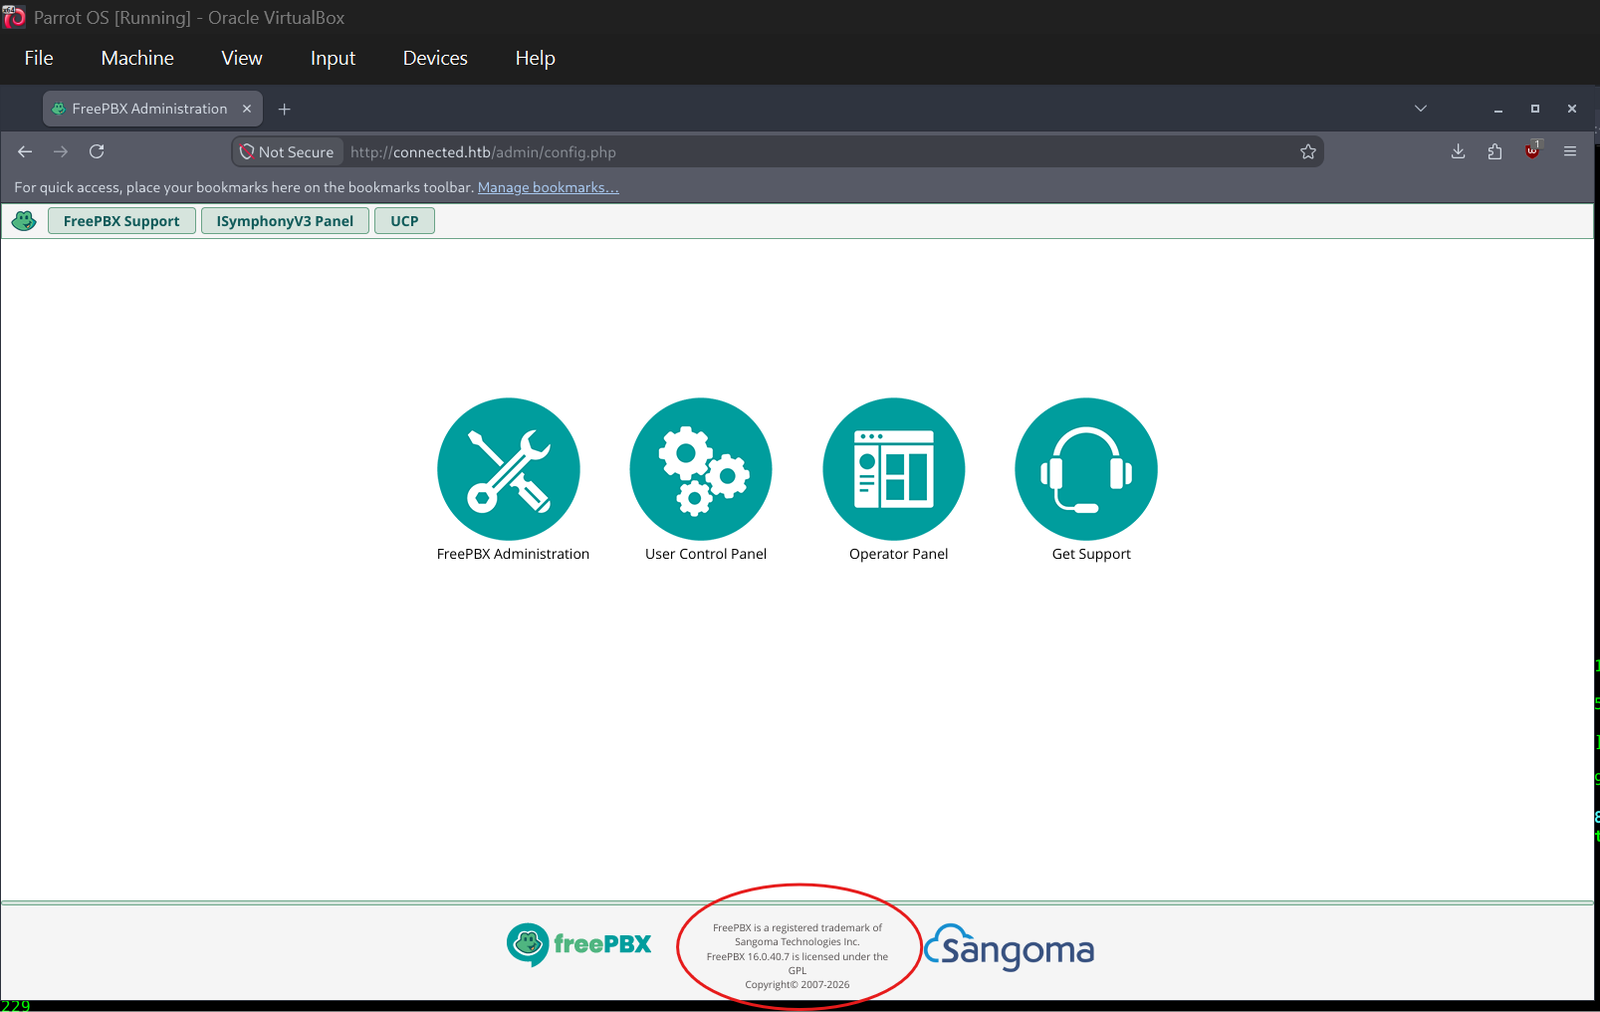Open the VirtualBox Machine menu
The width and height of the screenshot is (1600, 1012).
[x=137, y=58]
